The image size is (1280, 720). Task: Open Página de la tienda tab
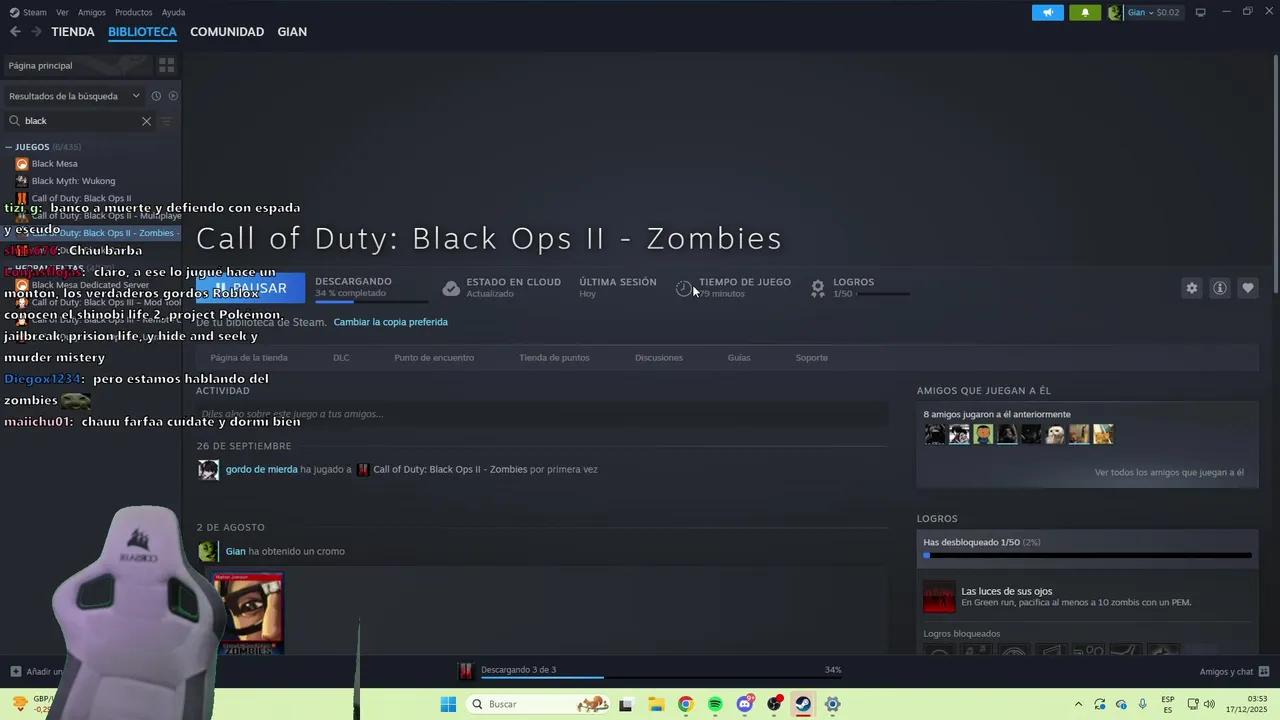[249, 358]
